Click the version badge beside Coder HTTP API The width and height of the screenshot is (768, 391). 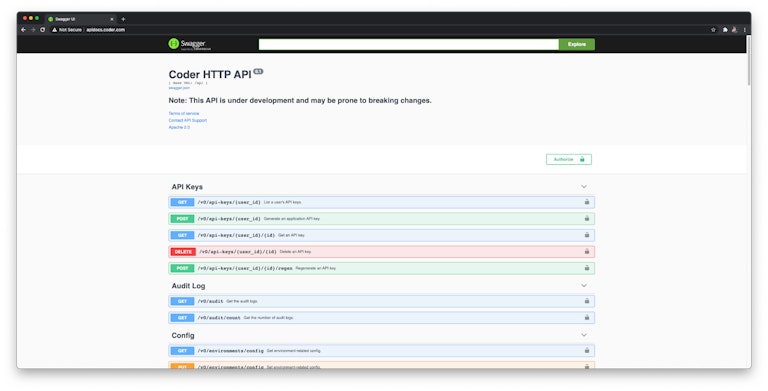pyautogui.click(x=258, y=72)
